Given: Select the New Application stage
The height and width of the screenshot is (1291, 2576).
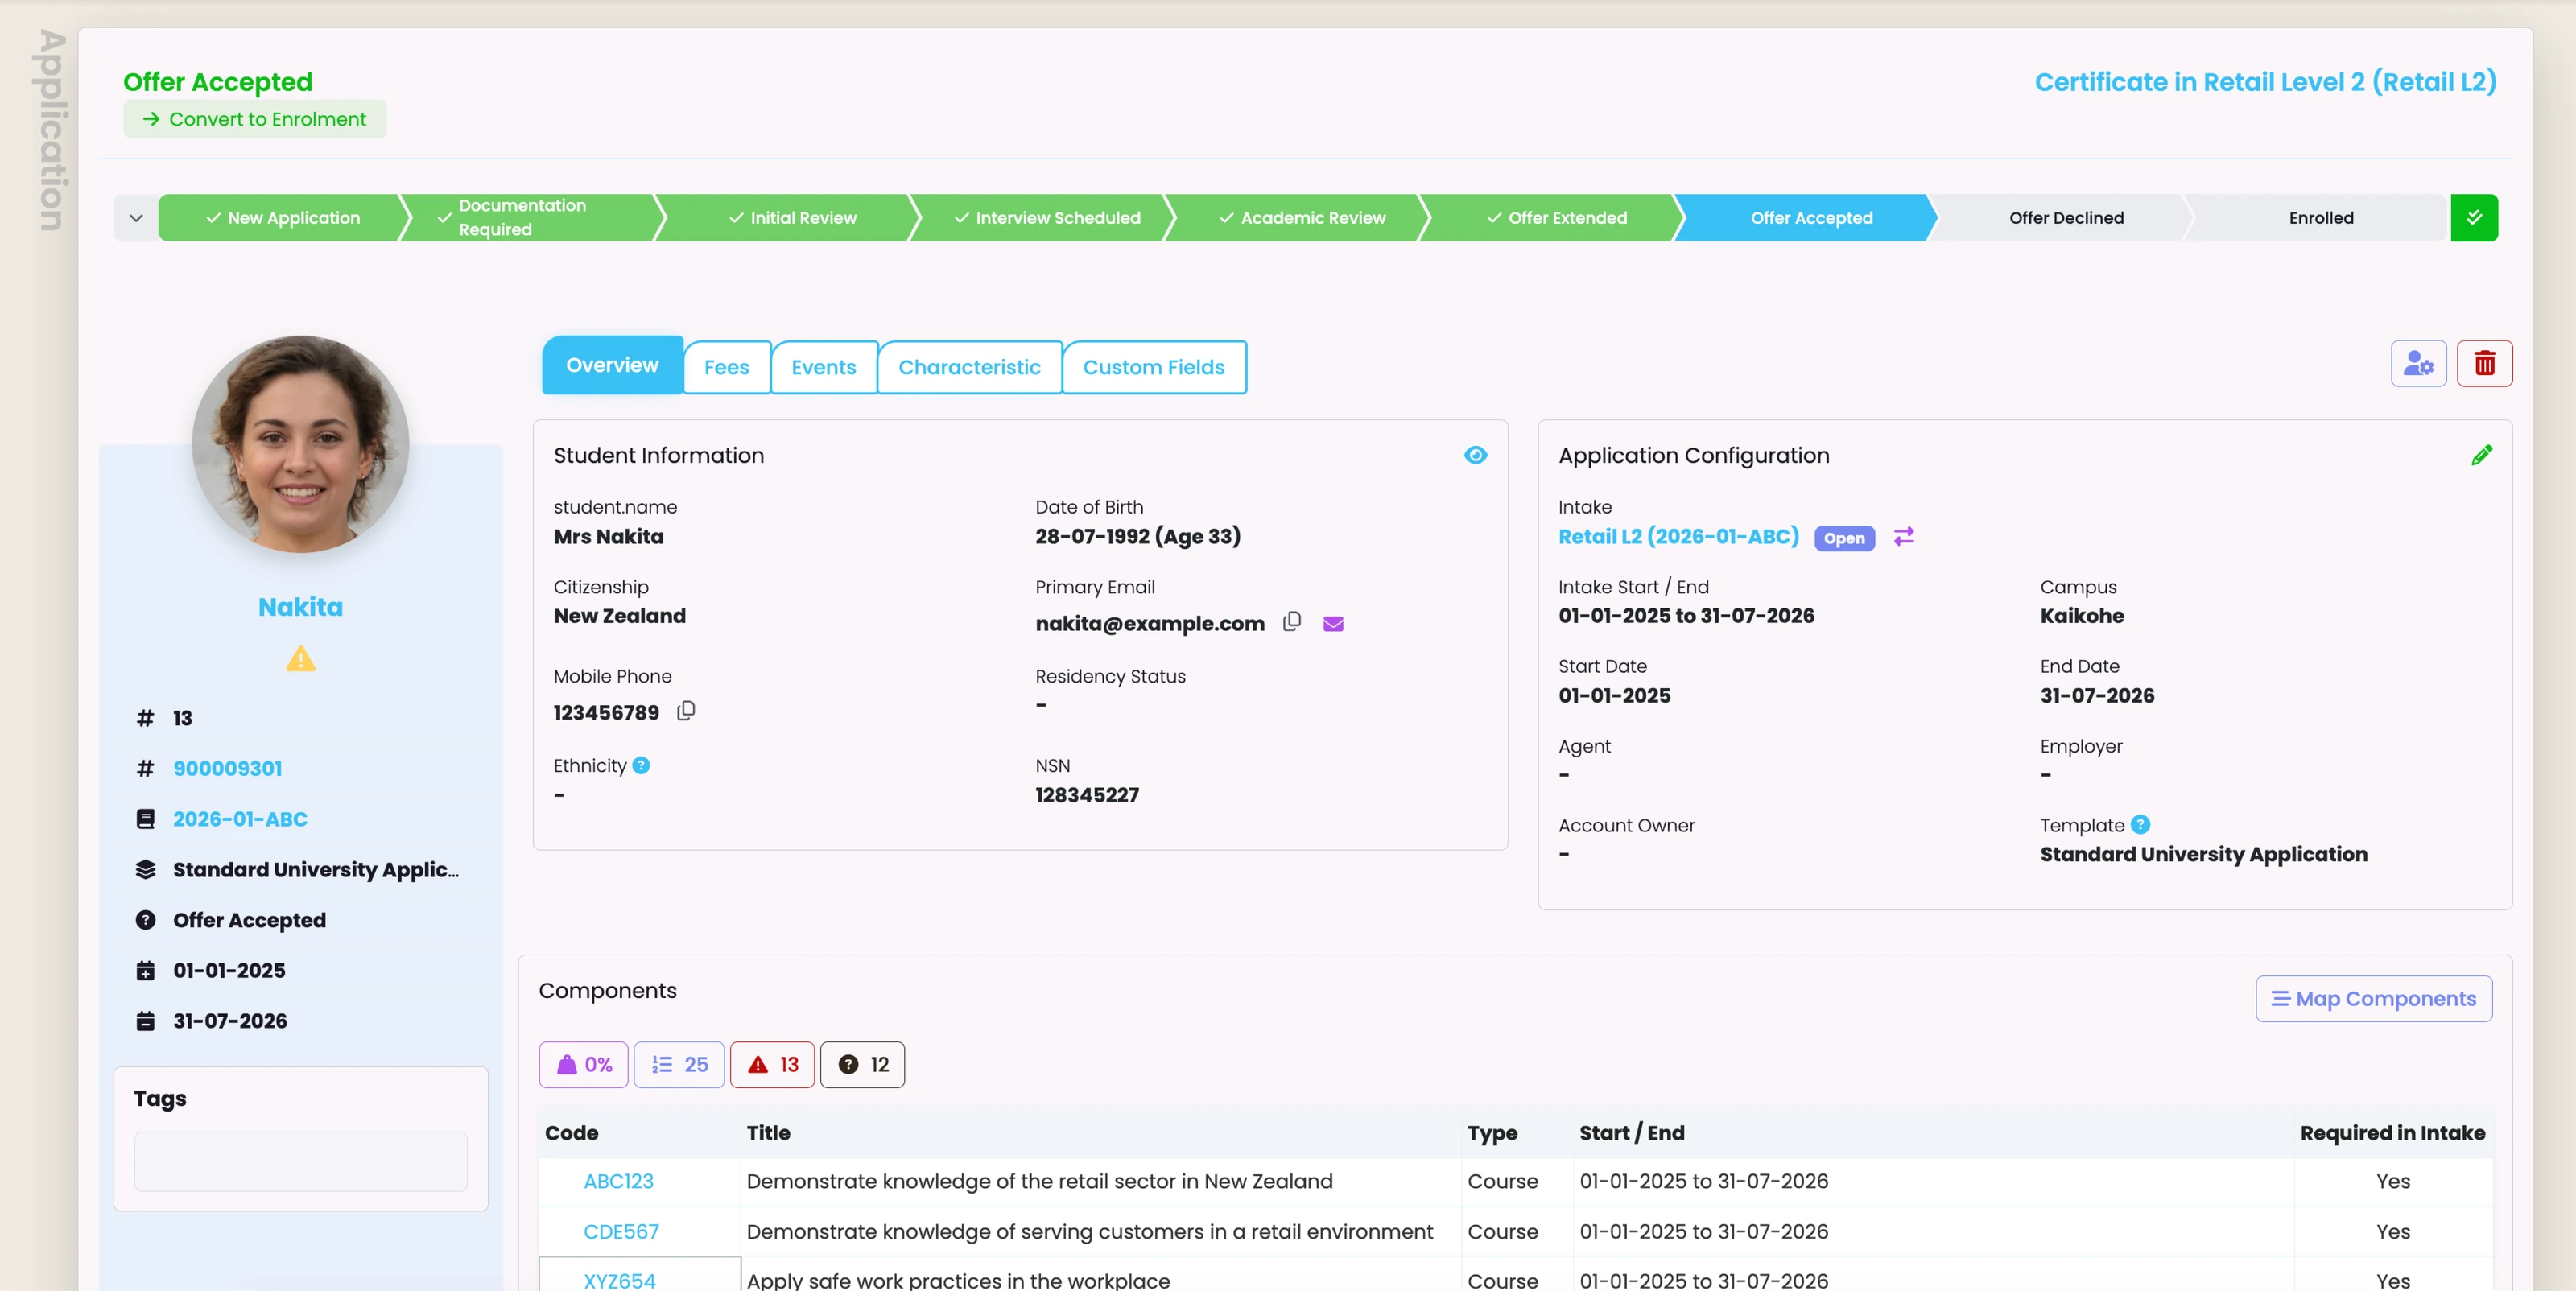Looking at the screenshot, I should pos(283,218).
